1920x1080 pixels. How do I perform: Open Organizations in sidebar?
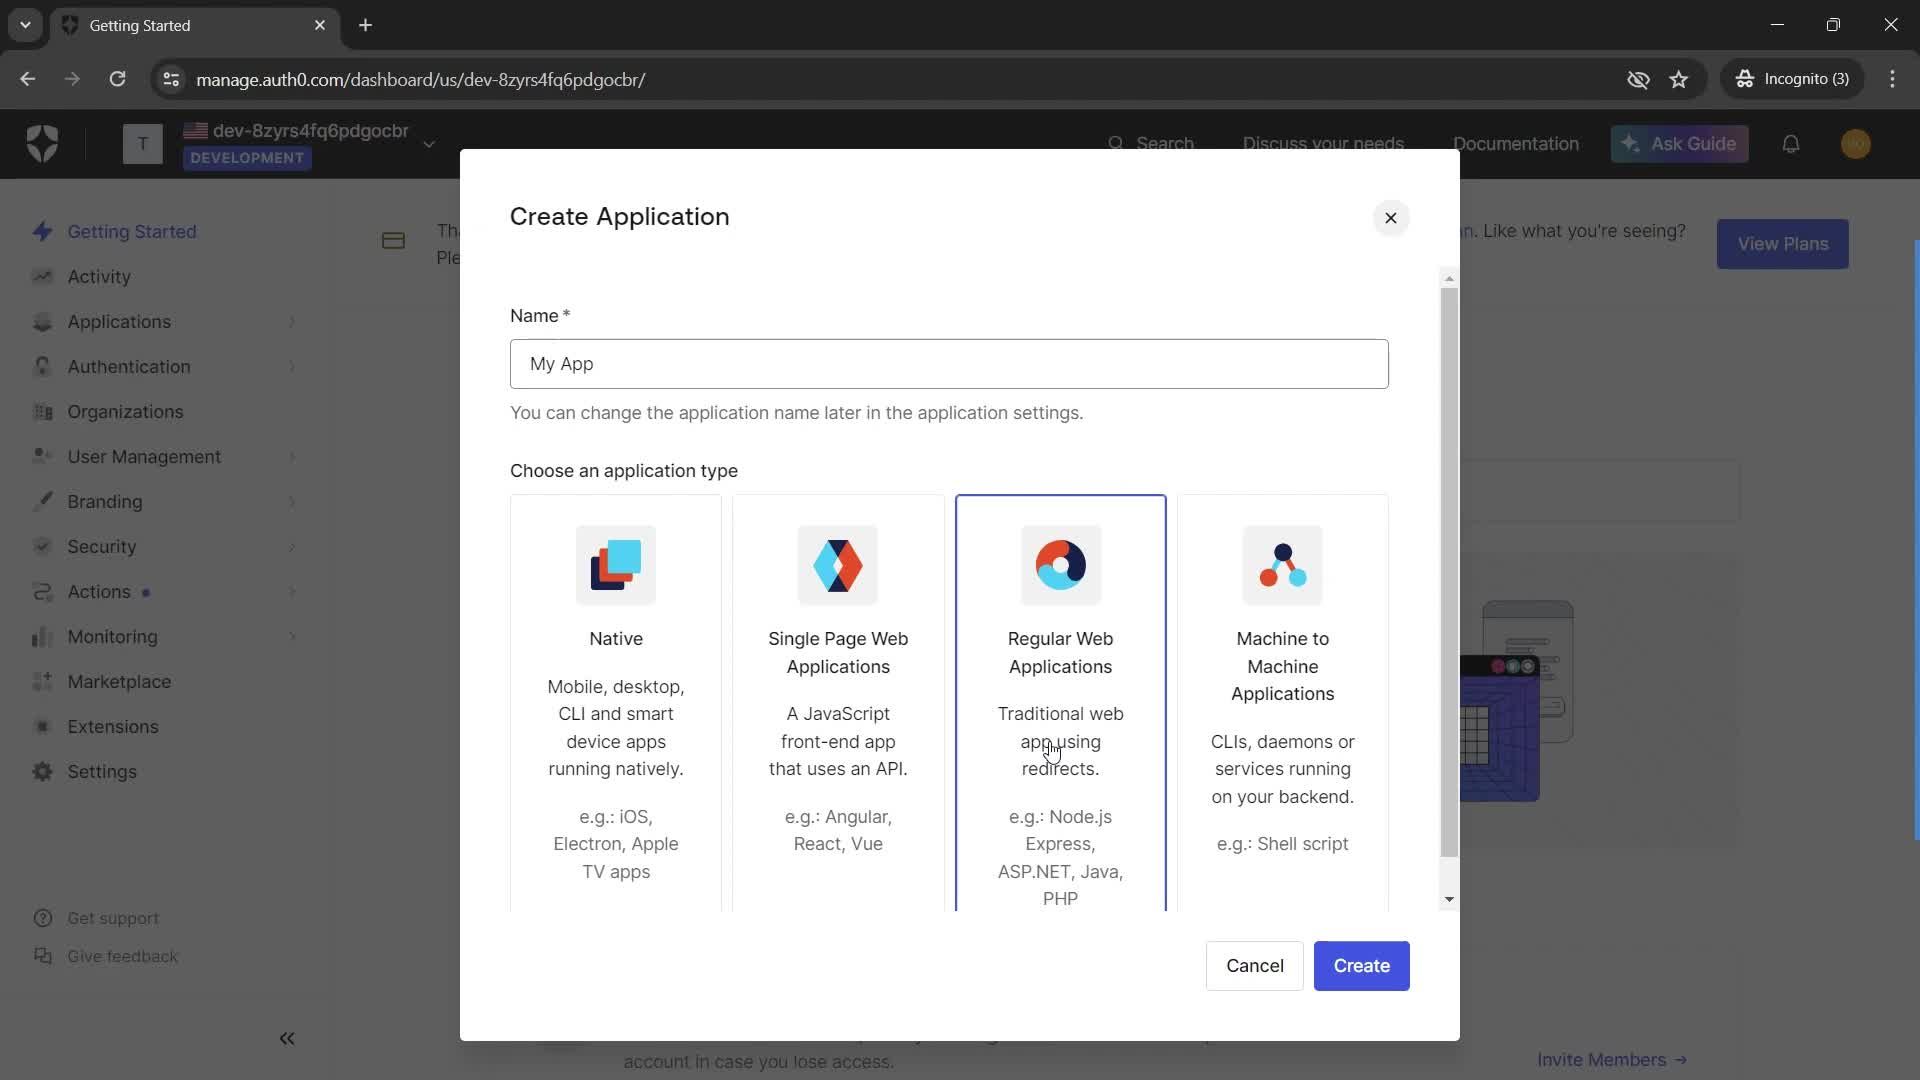[125, 411]
